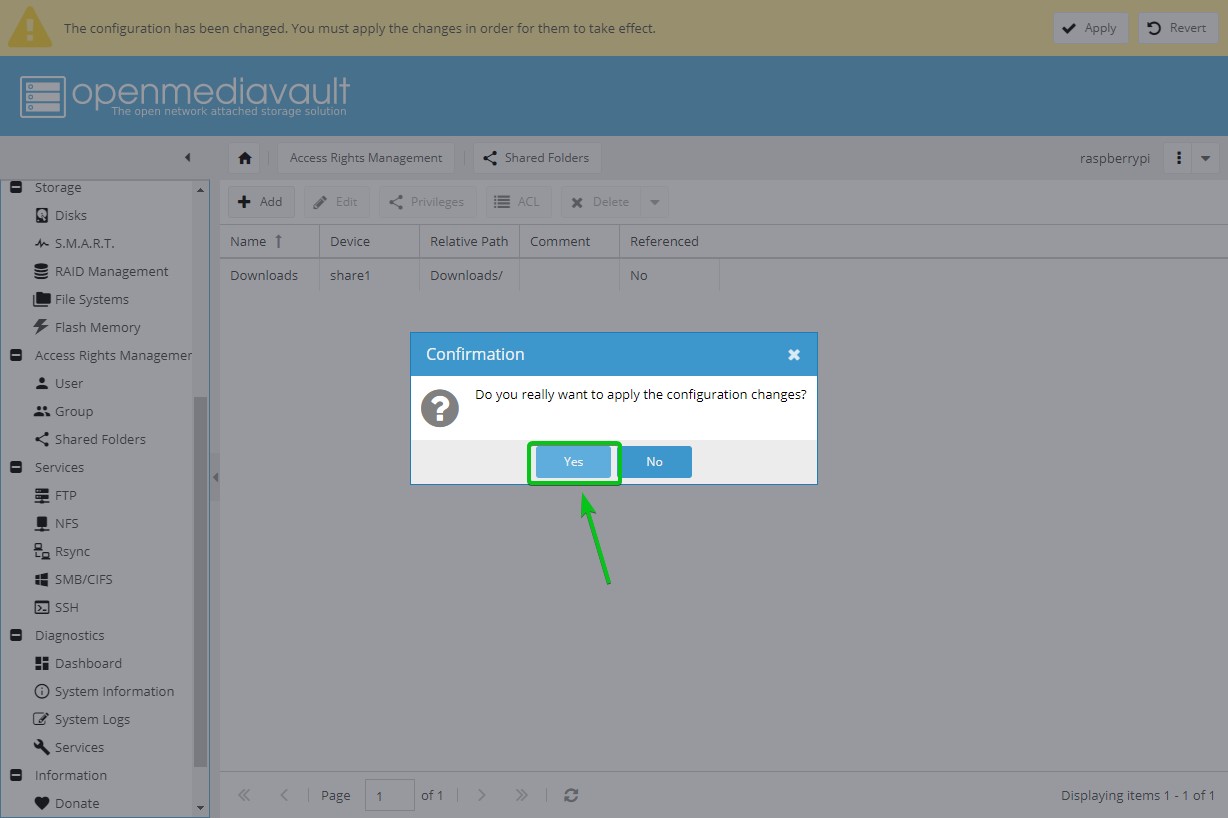Open the three-dot menu next to raspberrypi
The height and width of the screenshot is (818, 1228).
1179,158
